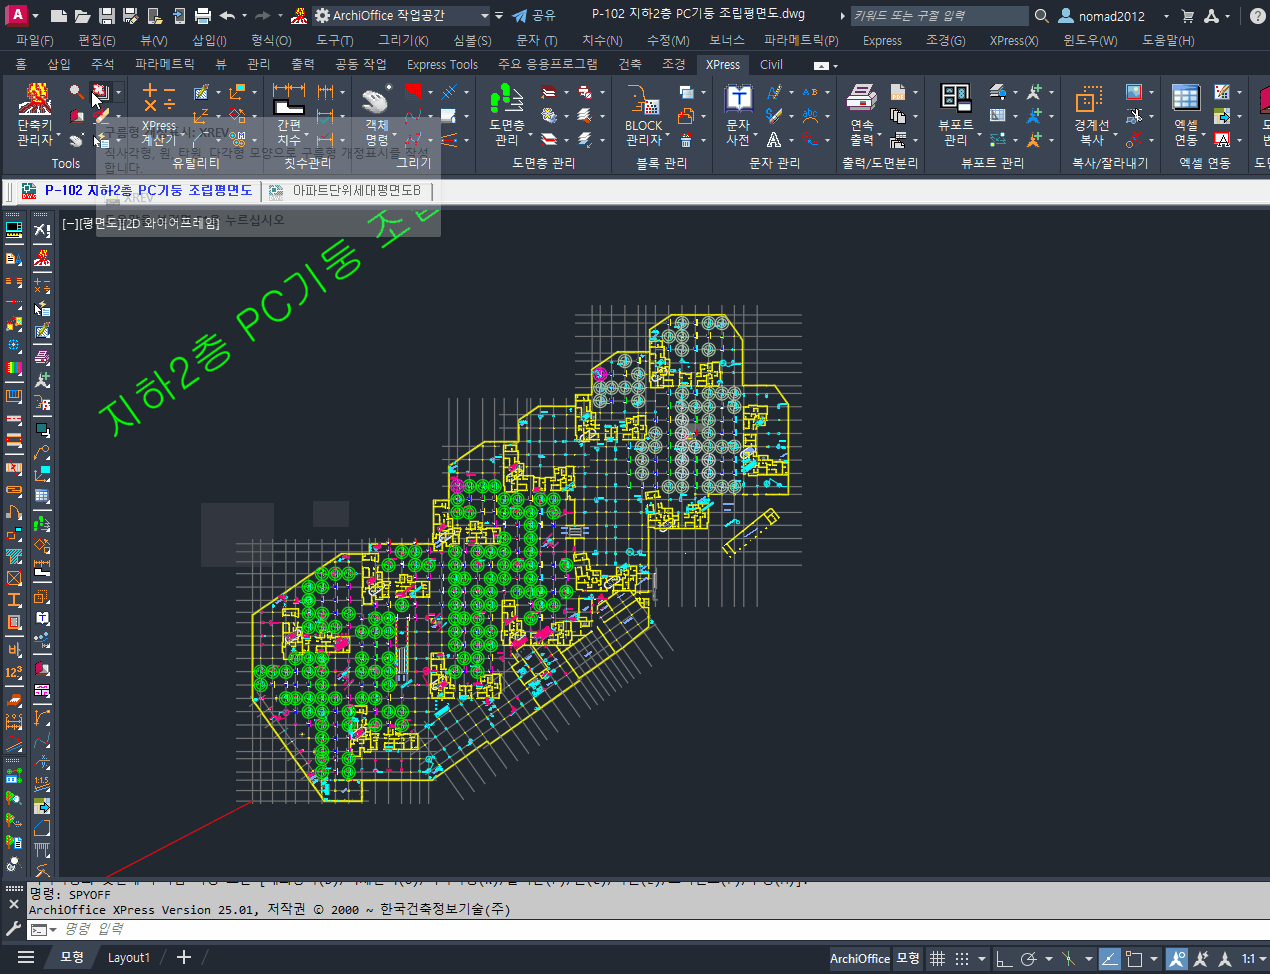Launch the XPress 계산기 calculator
Image resolution: width=1270 pixels, height=974 pixels.
pos(159,114)
